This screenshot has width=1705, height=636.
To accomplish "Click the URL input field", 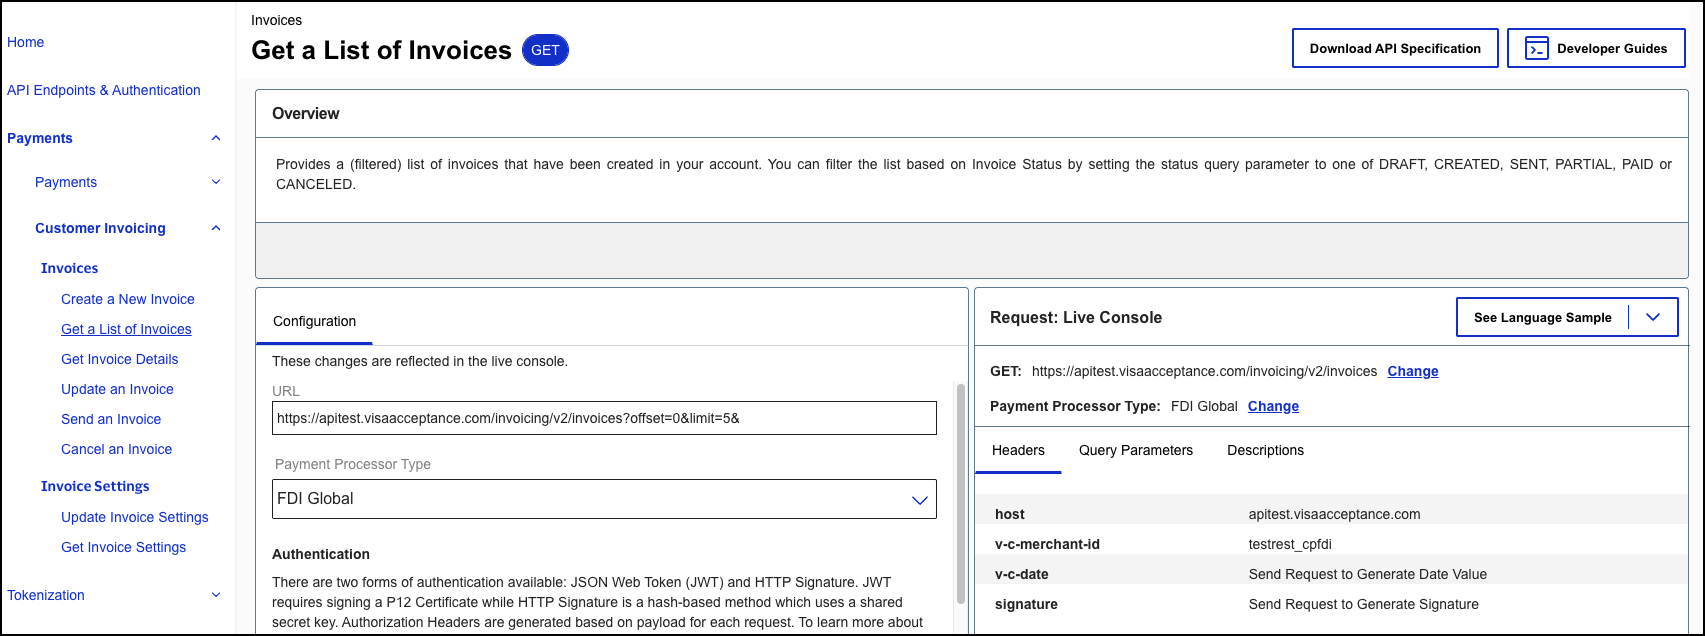I will tap(604, 418).
